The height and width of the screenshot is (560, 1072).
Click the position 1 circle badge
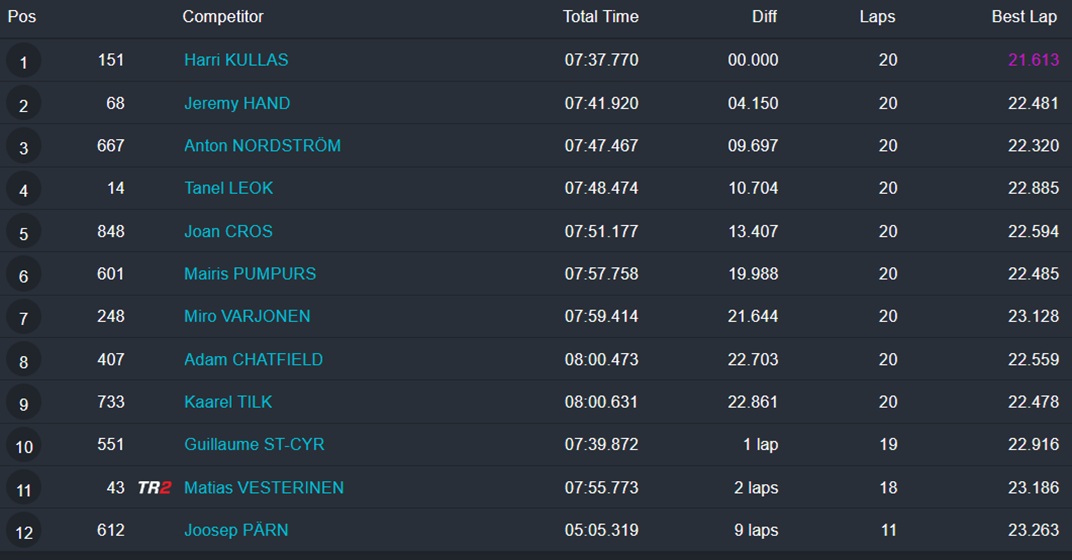[23, 62]
